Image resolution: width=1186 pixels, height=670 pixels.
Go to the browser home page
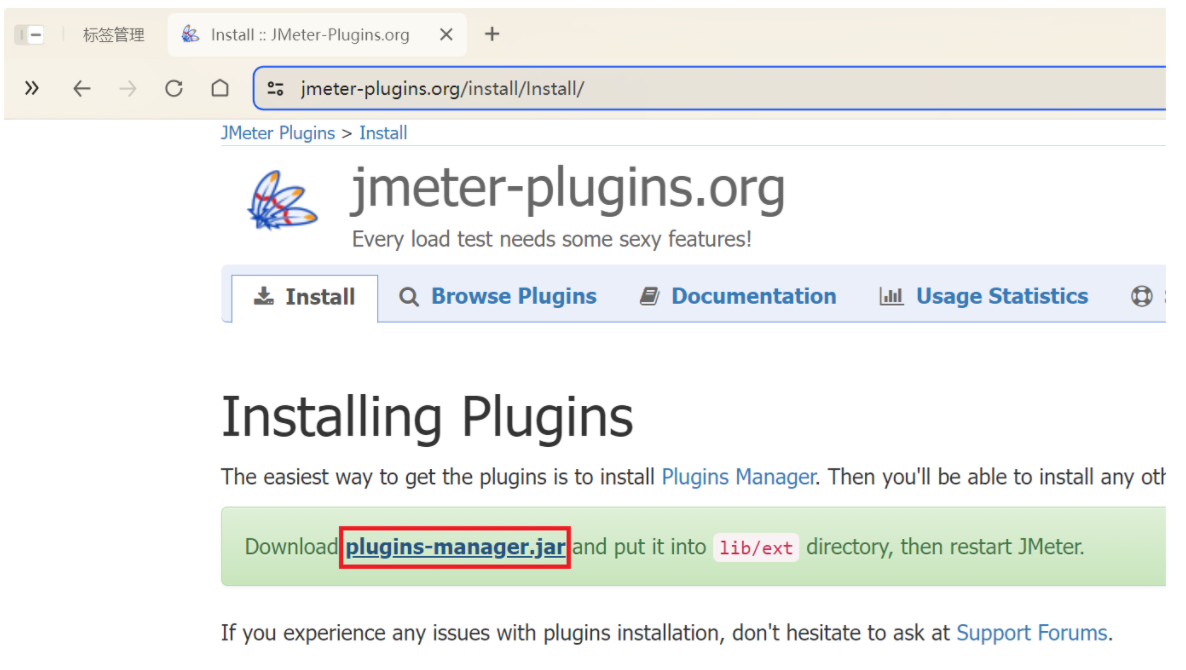pyautogui.click(x=220, y=88)
